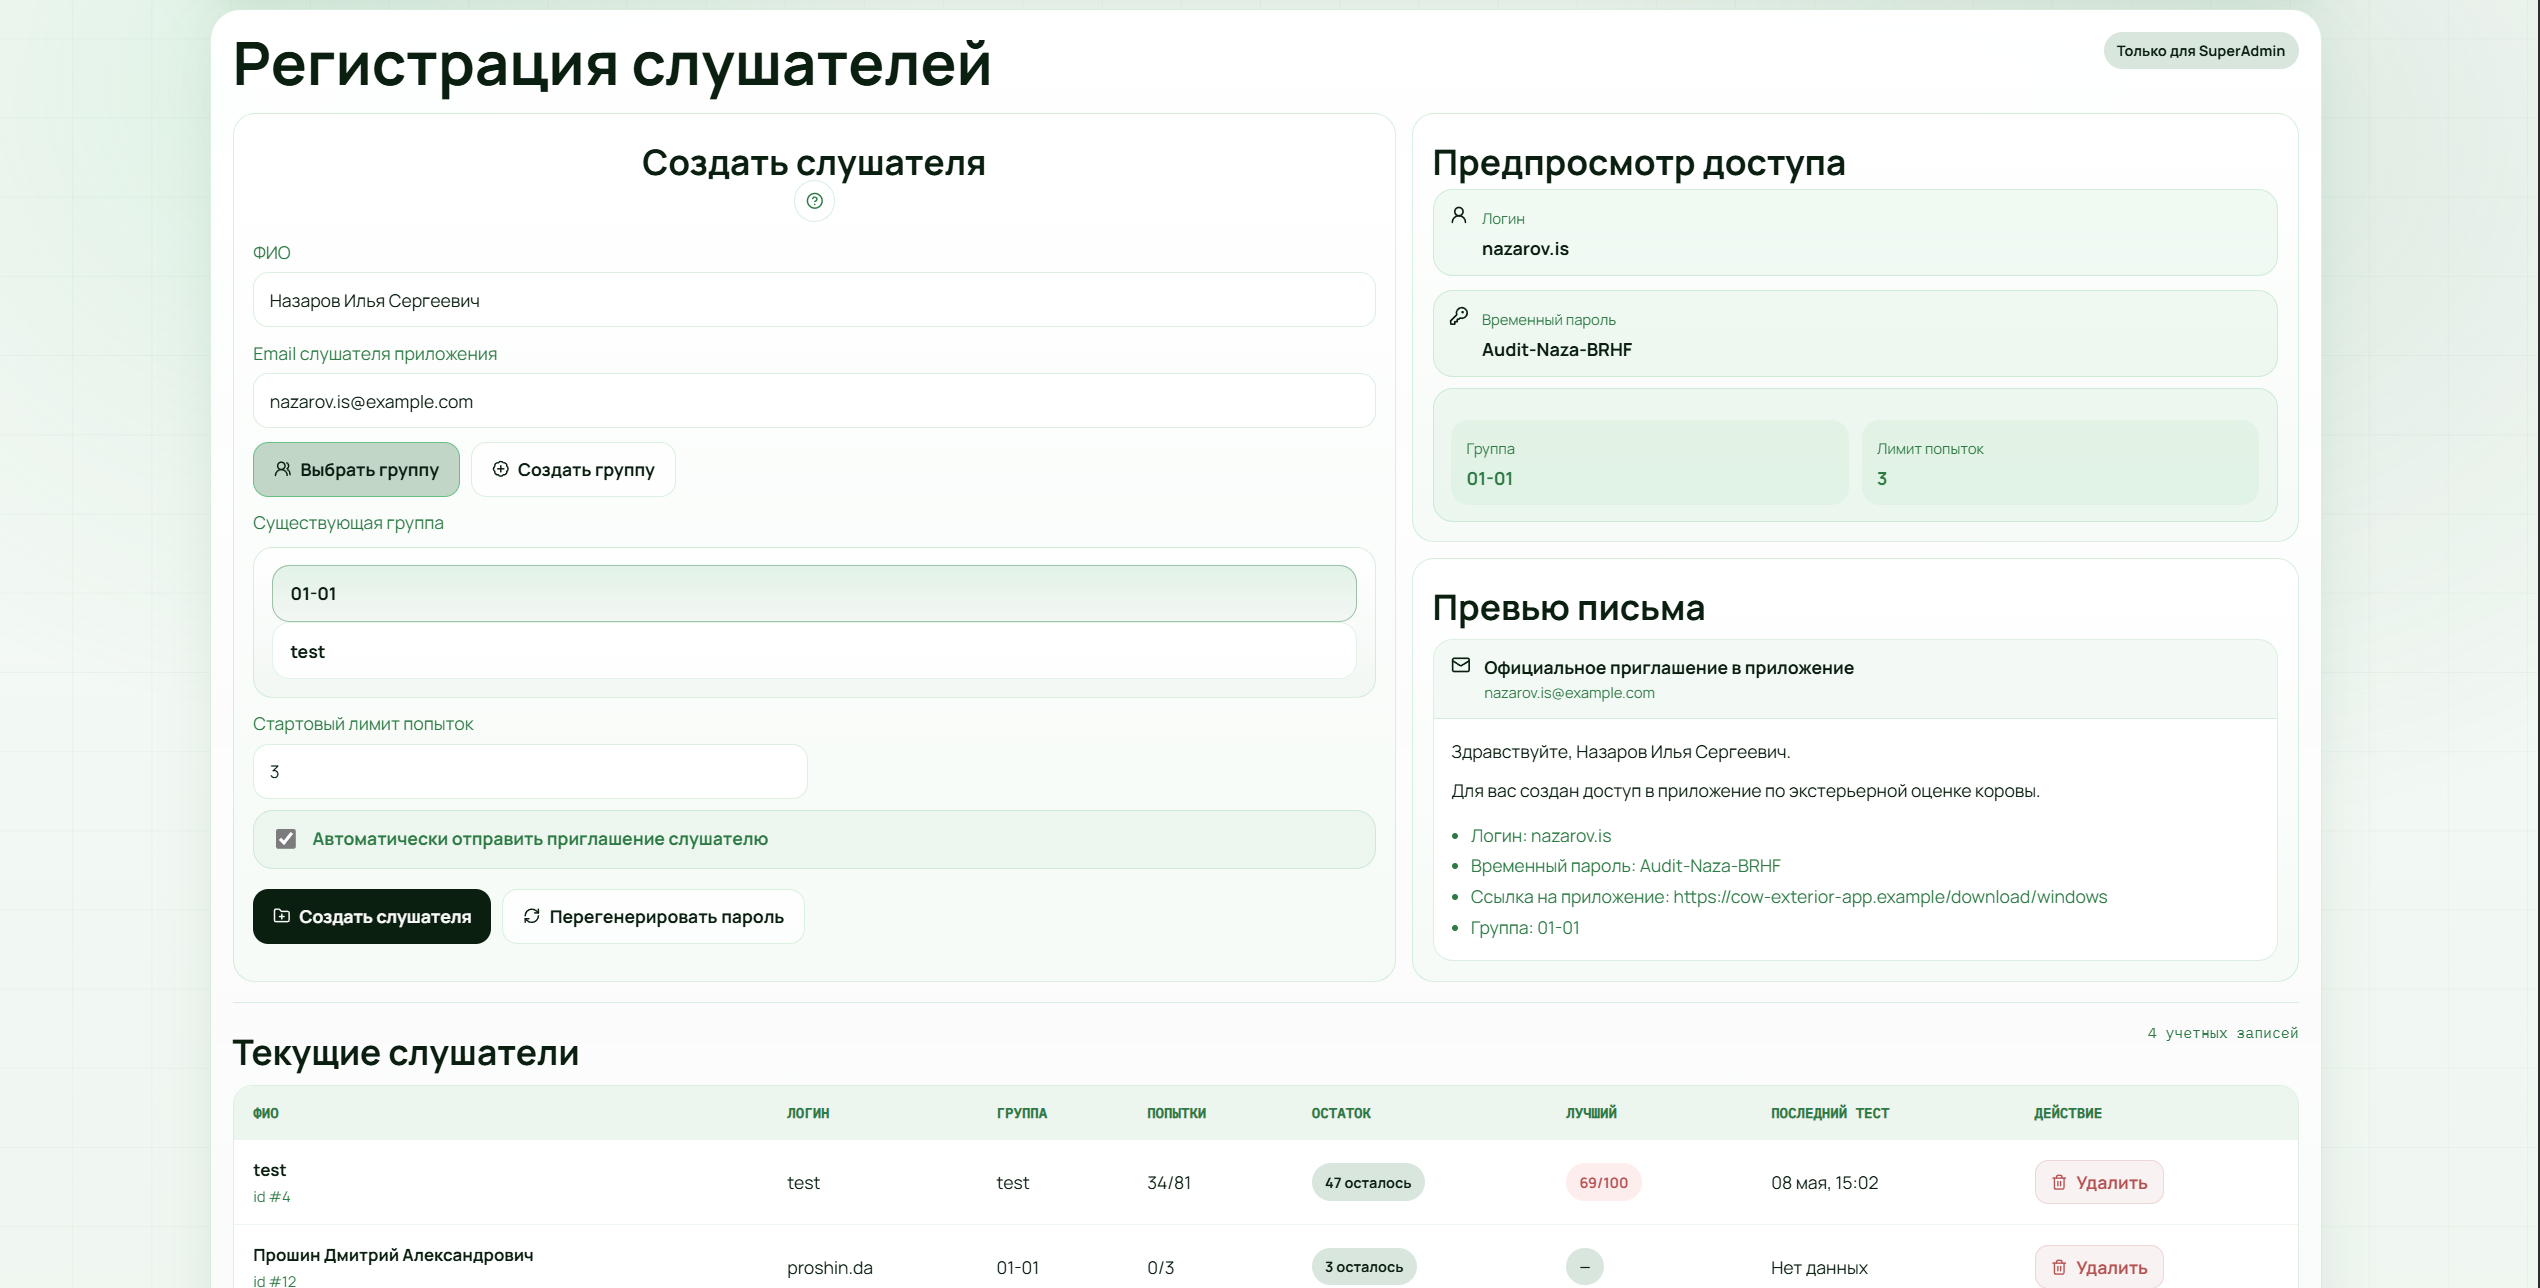The image size is (2540, 1288).
Task: Click the Только для SuperAdmin badge
Action: coord(2201,51)
